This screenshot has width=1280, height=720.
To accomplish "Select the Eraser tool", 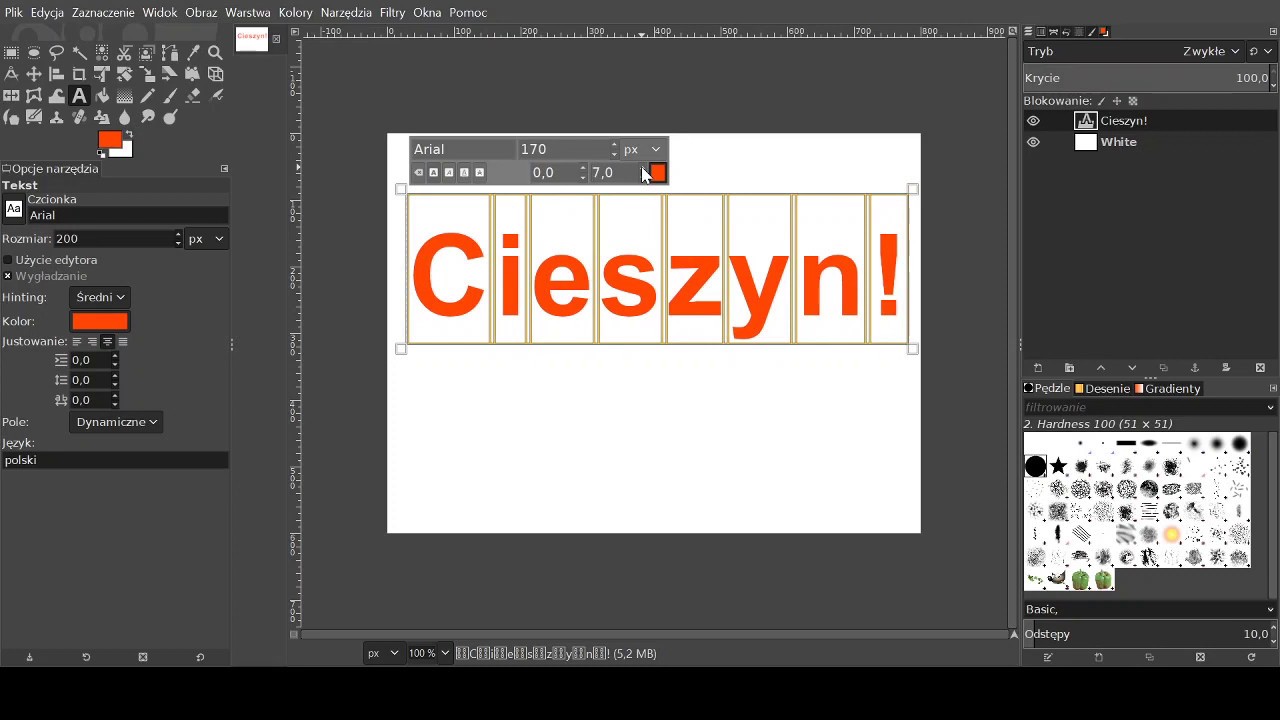I will tap(193, 96).
